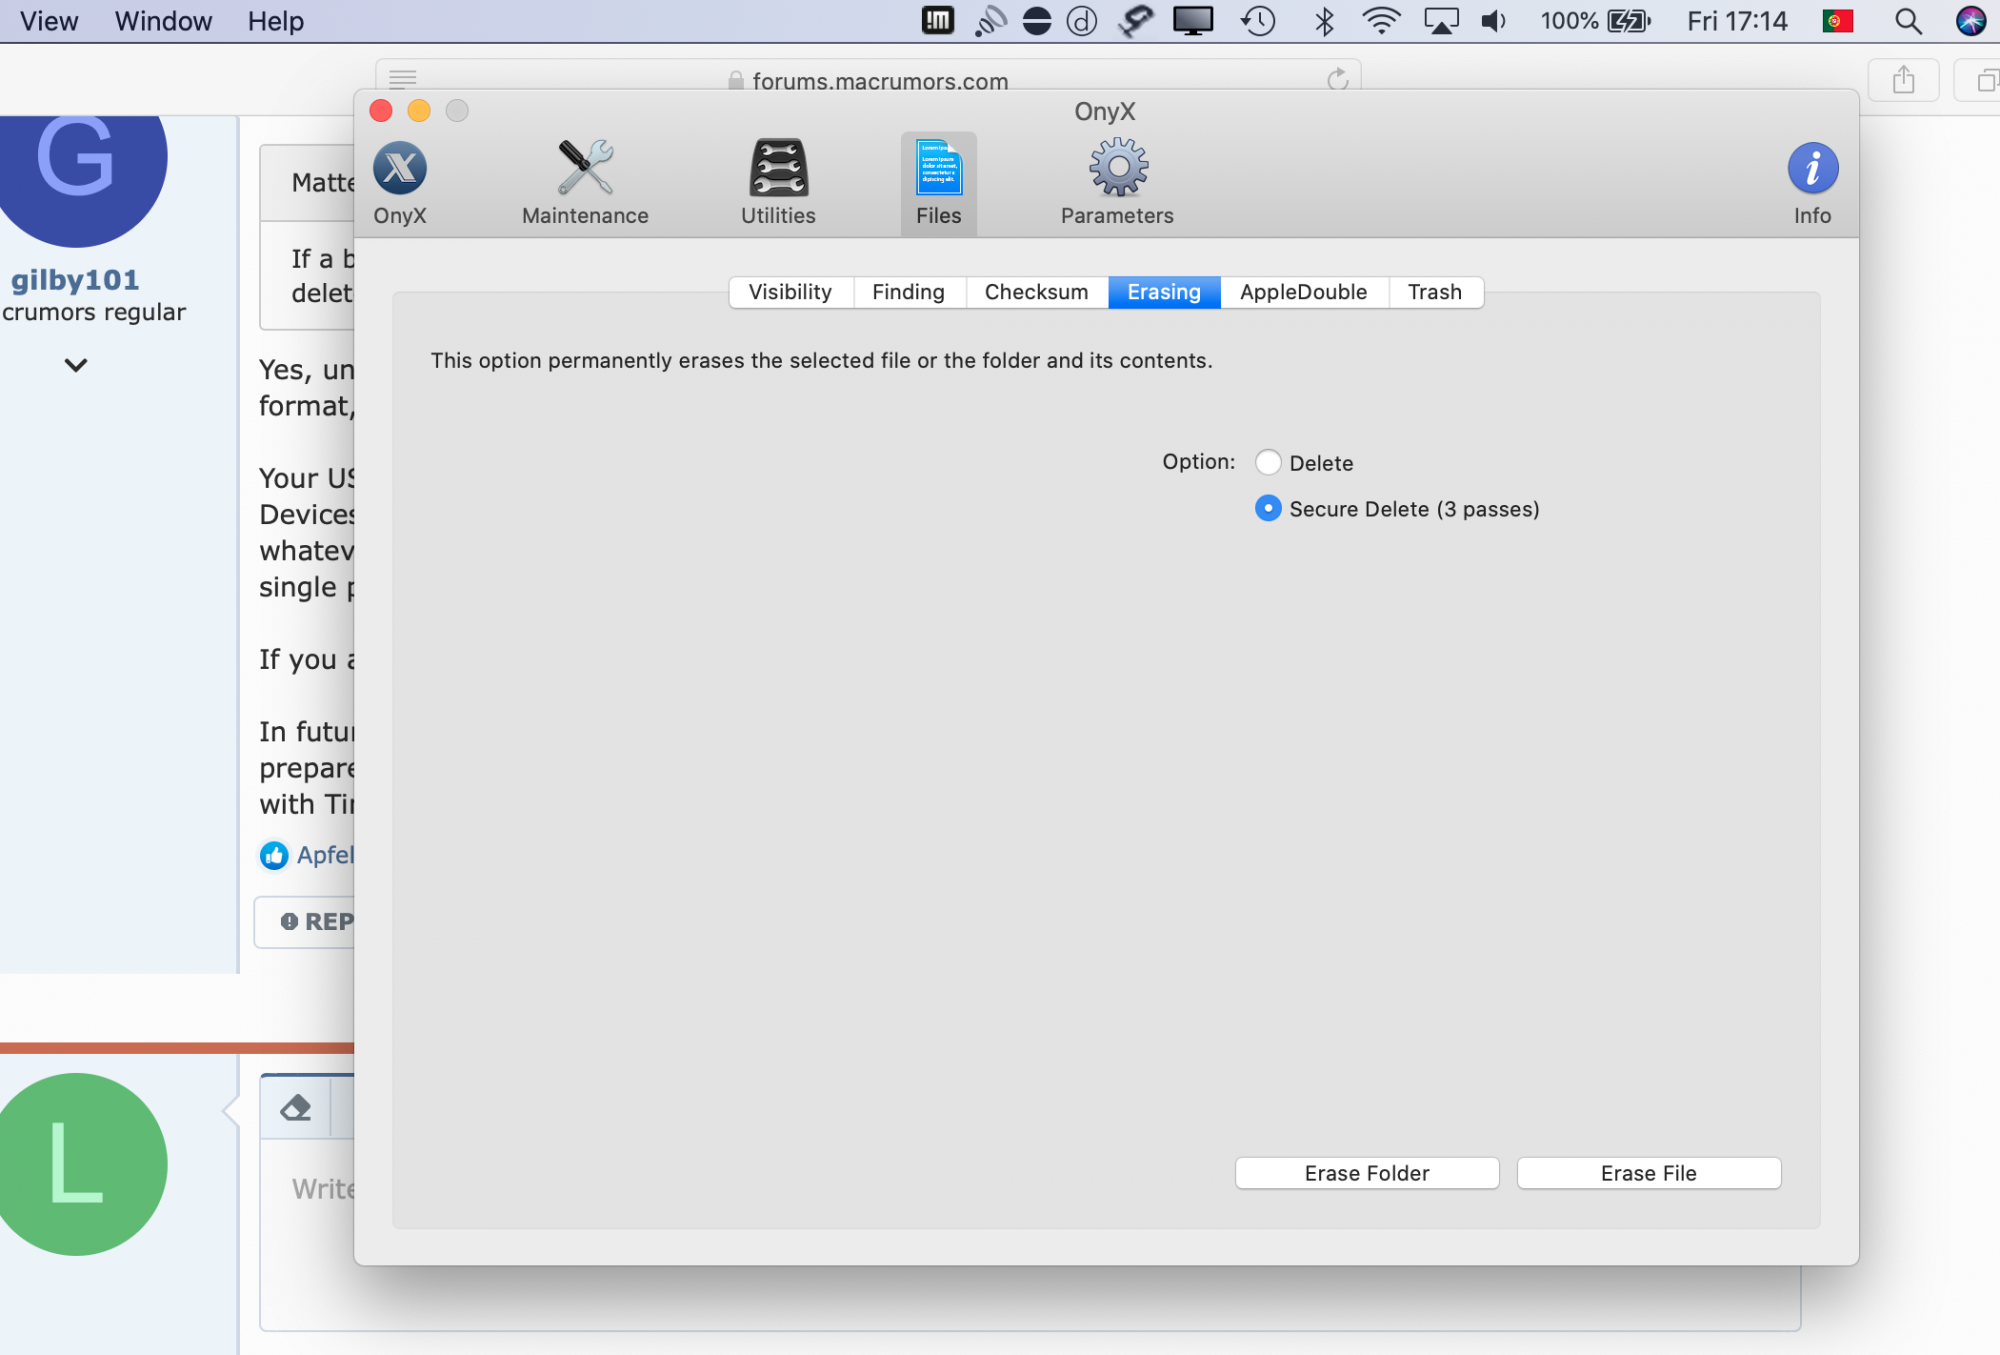This screenshot has width=2000, height=1355.
Task: Open the Maintenance toolbar section
Action: coord(585,184)
